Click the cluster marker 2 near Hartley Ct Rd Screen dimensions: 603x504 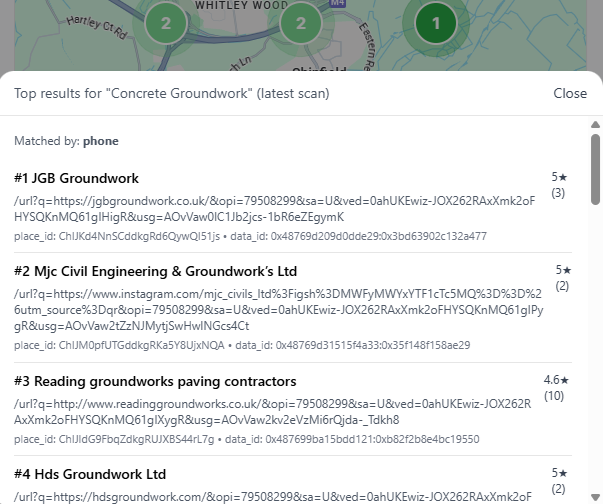(166, 23)
